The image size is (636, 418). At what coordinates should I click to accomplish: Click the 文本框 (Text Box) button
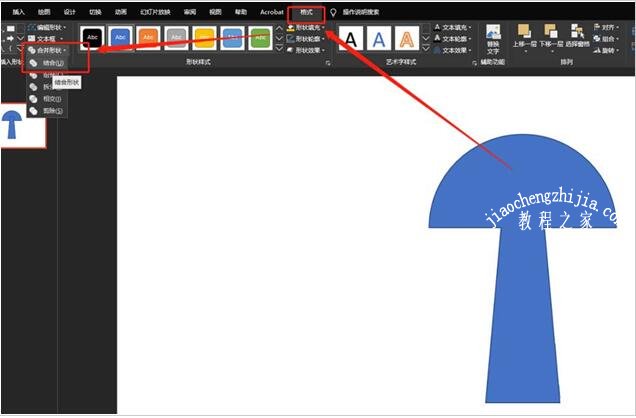45,39
